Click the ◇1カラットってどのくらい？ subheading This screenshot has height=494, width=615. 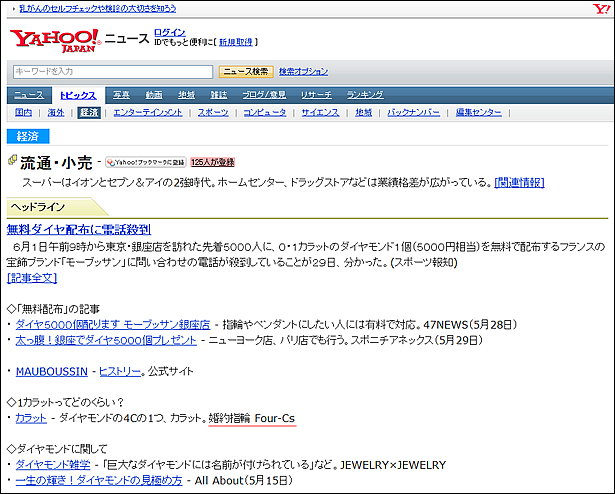tap(66, 403)
